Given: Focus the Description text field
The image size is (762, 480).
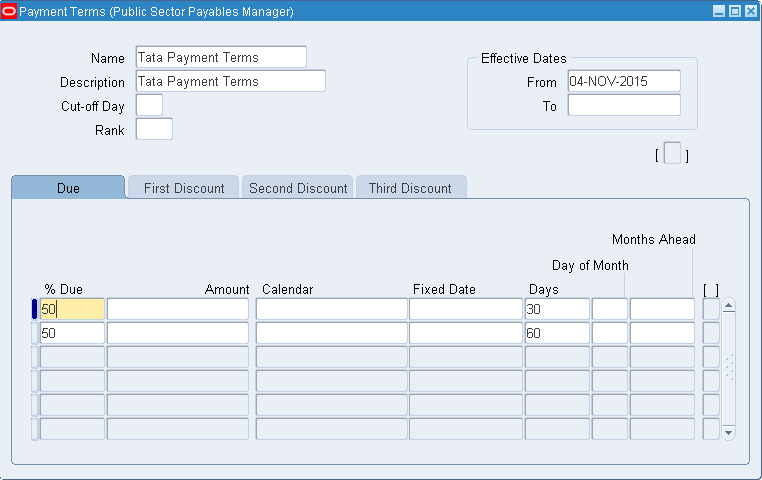Looking at the screenshot, I should (230, 81).
